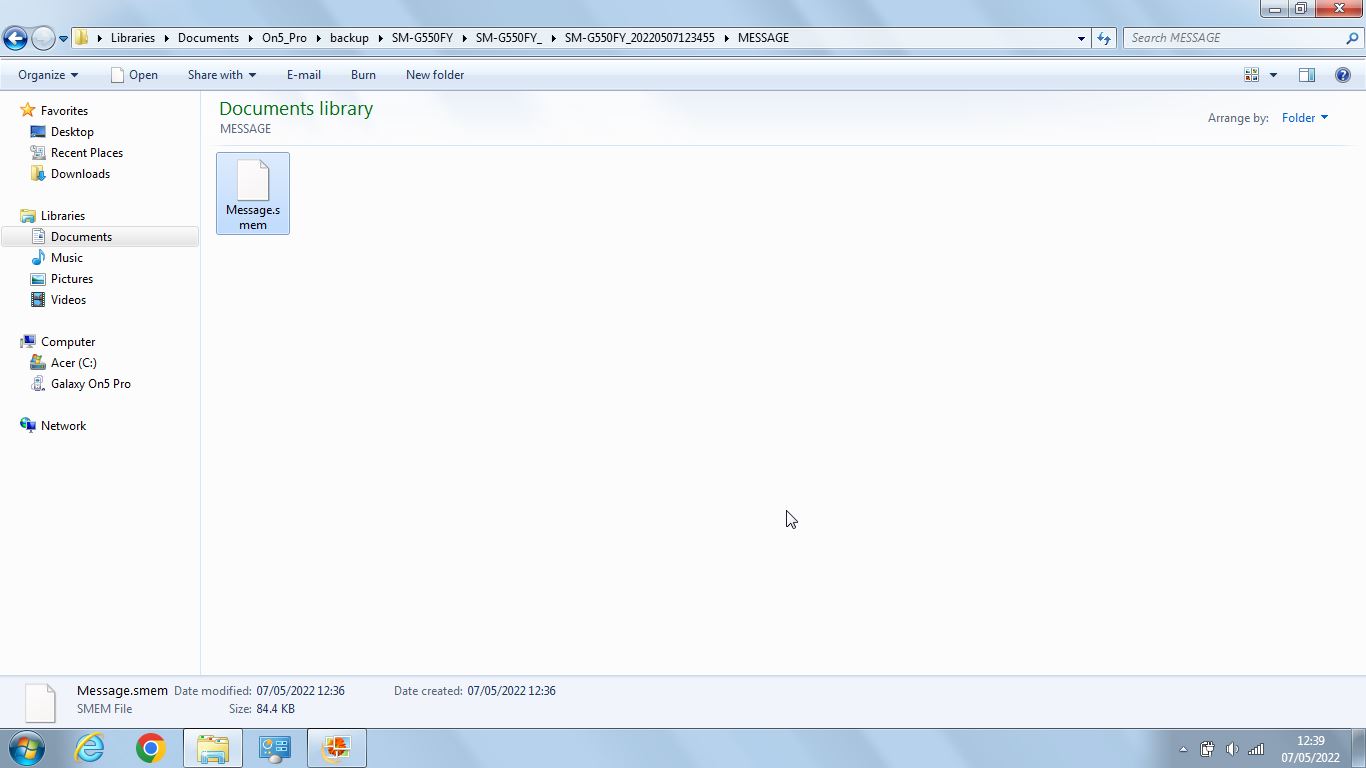Toggle the preview pane button
Viewport: 1366px width, 768px height.
(1307, 75)
